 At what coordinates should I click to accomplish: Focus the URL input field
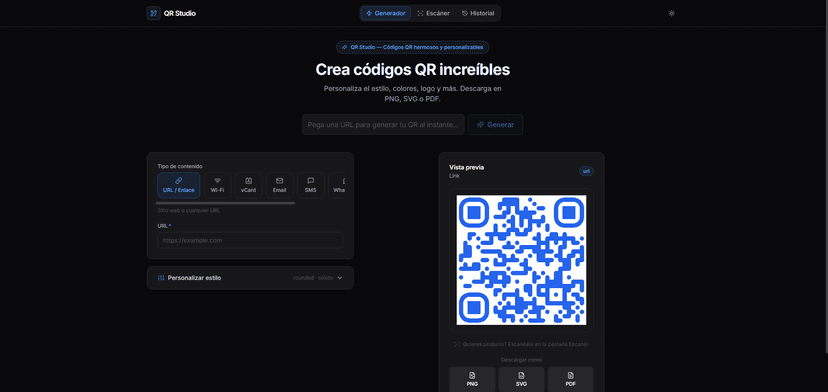250,240
